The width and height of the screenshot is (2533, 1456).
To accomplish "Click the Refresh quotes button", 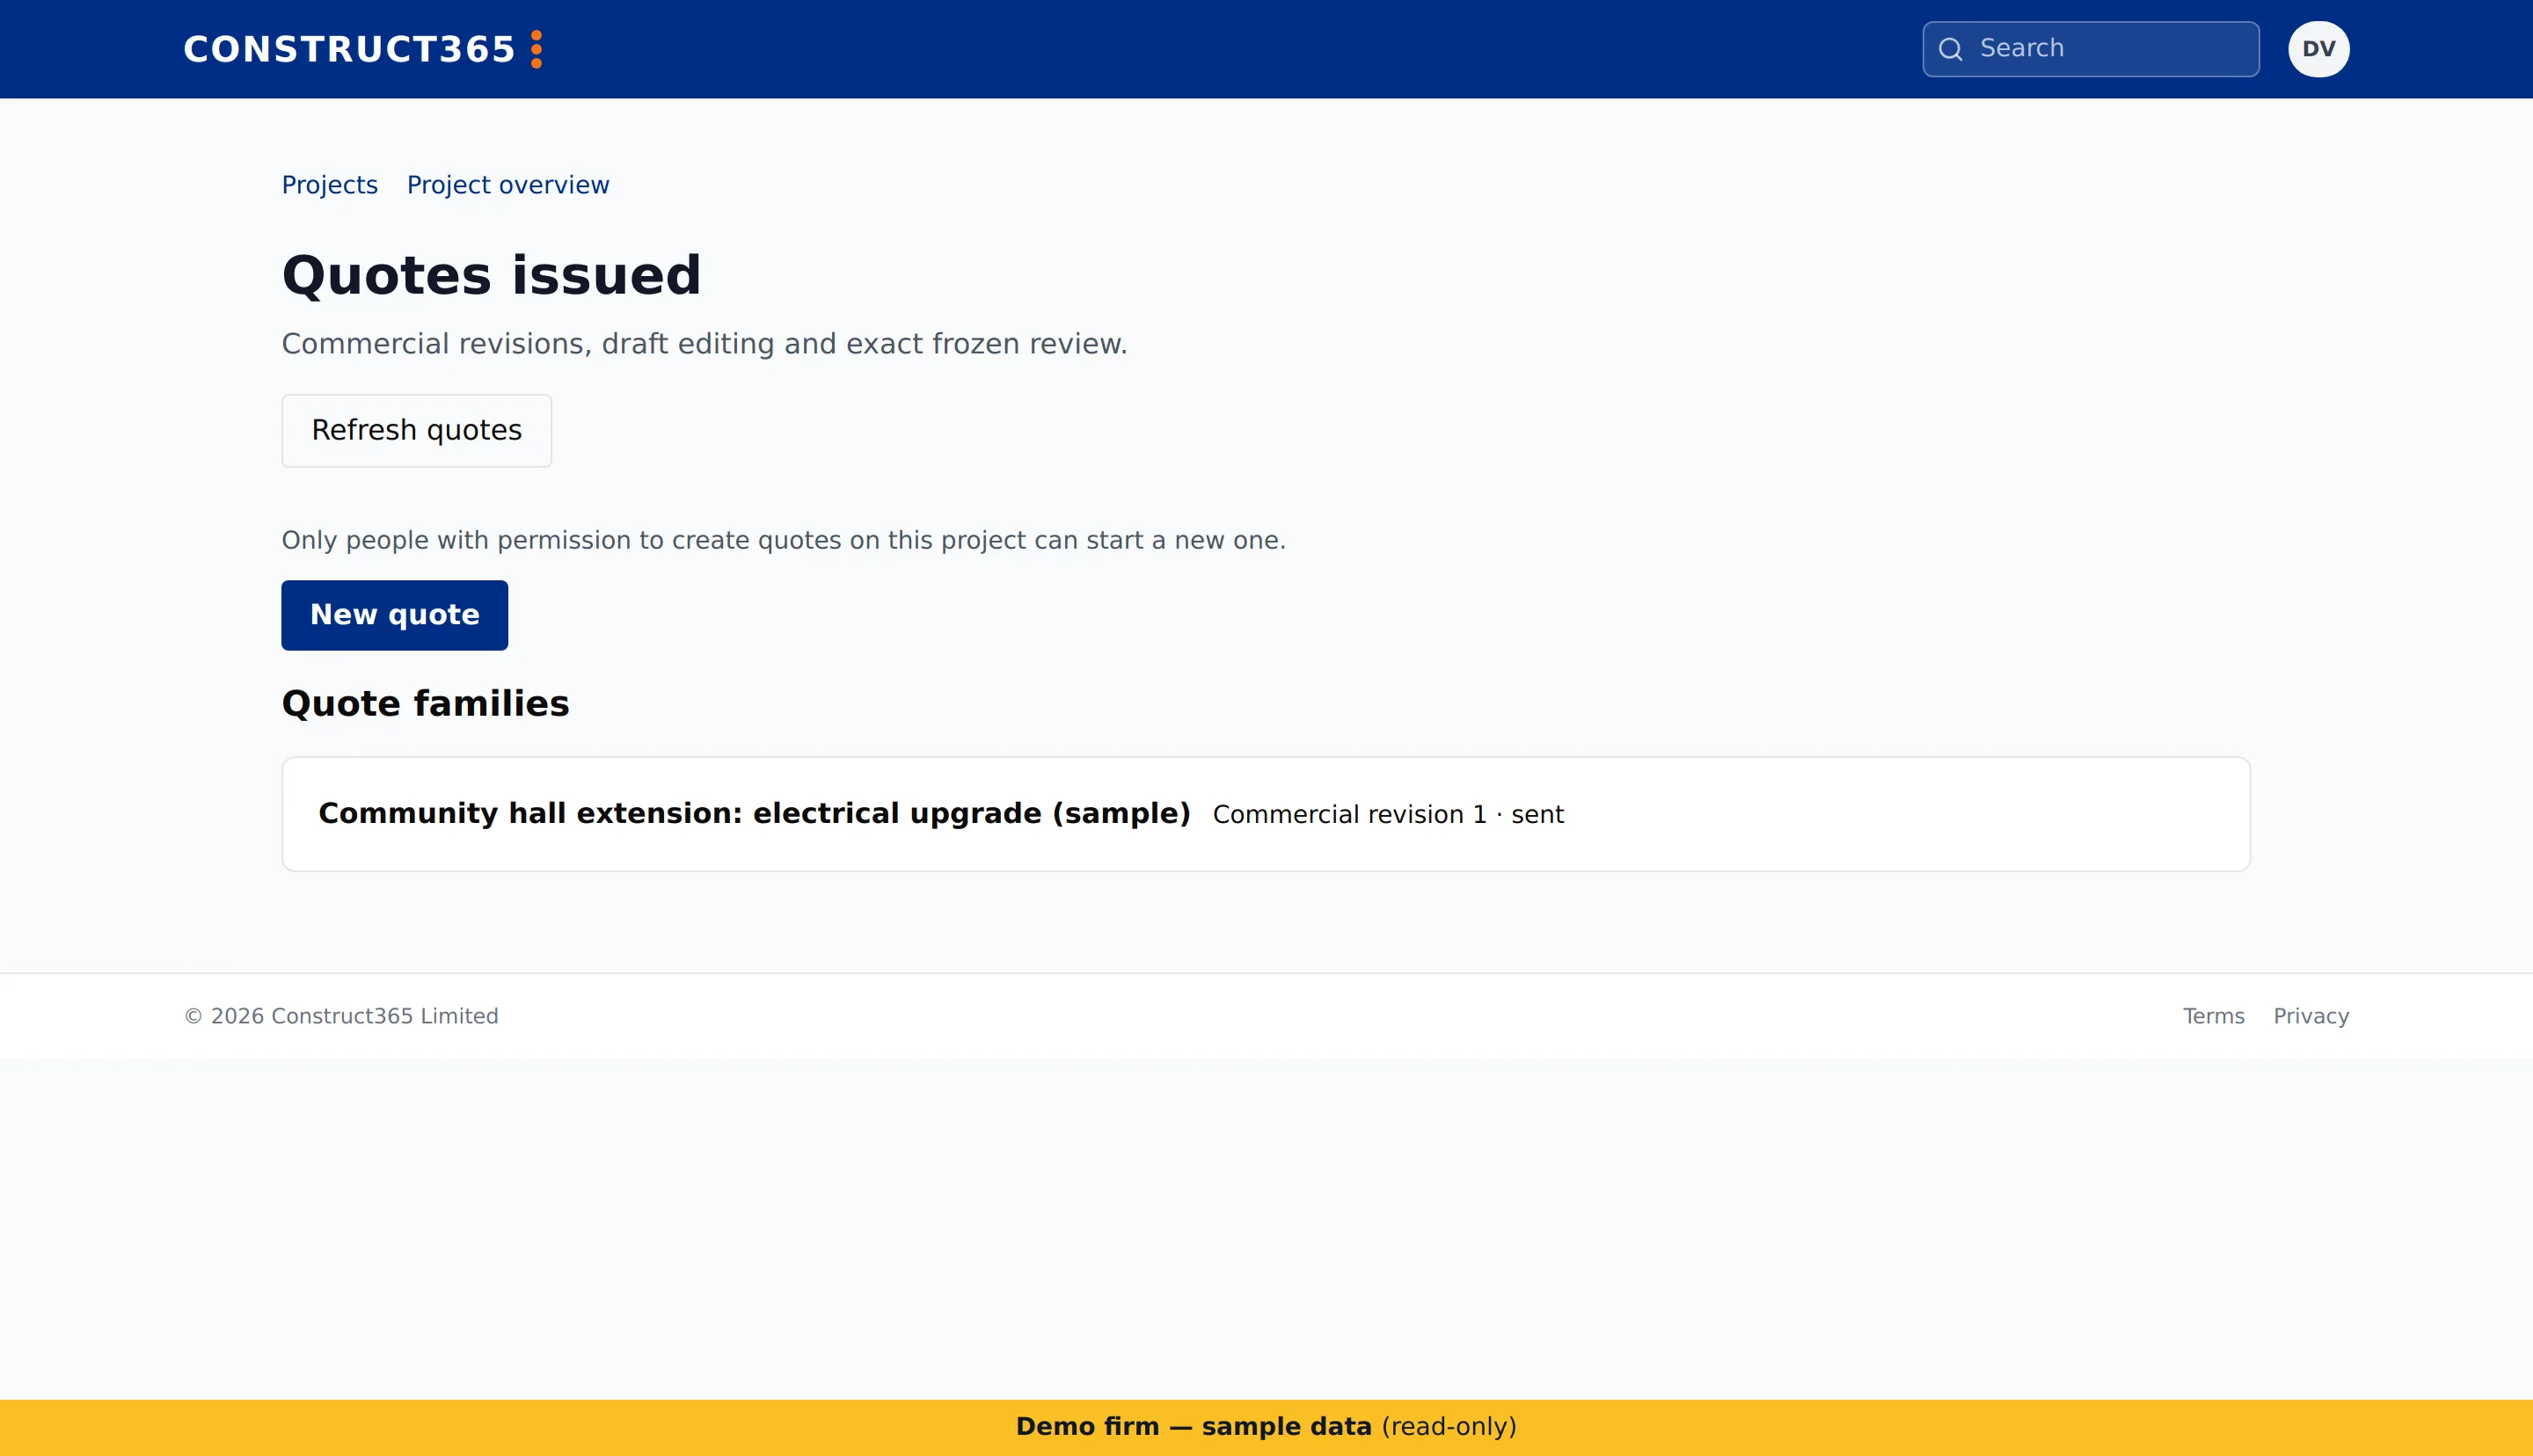I will pos(416,430).
